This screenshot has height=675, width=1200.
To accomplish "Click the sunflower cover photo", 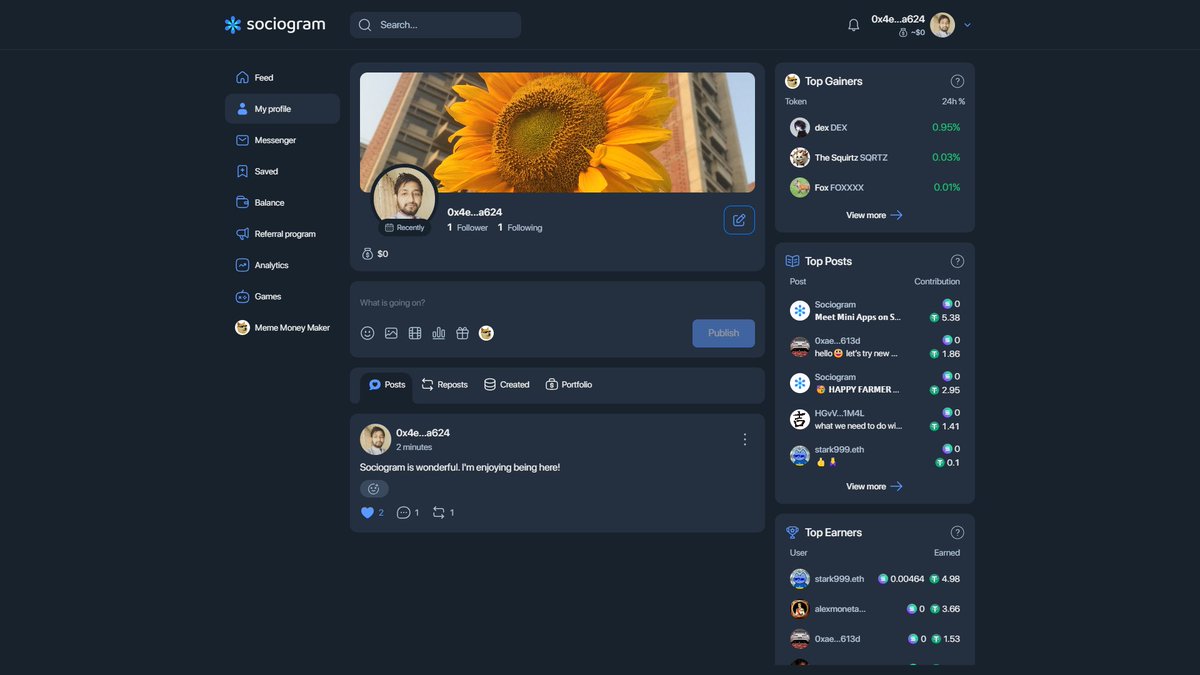I will pyautogui.click(x=557, y=132).
